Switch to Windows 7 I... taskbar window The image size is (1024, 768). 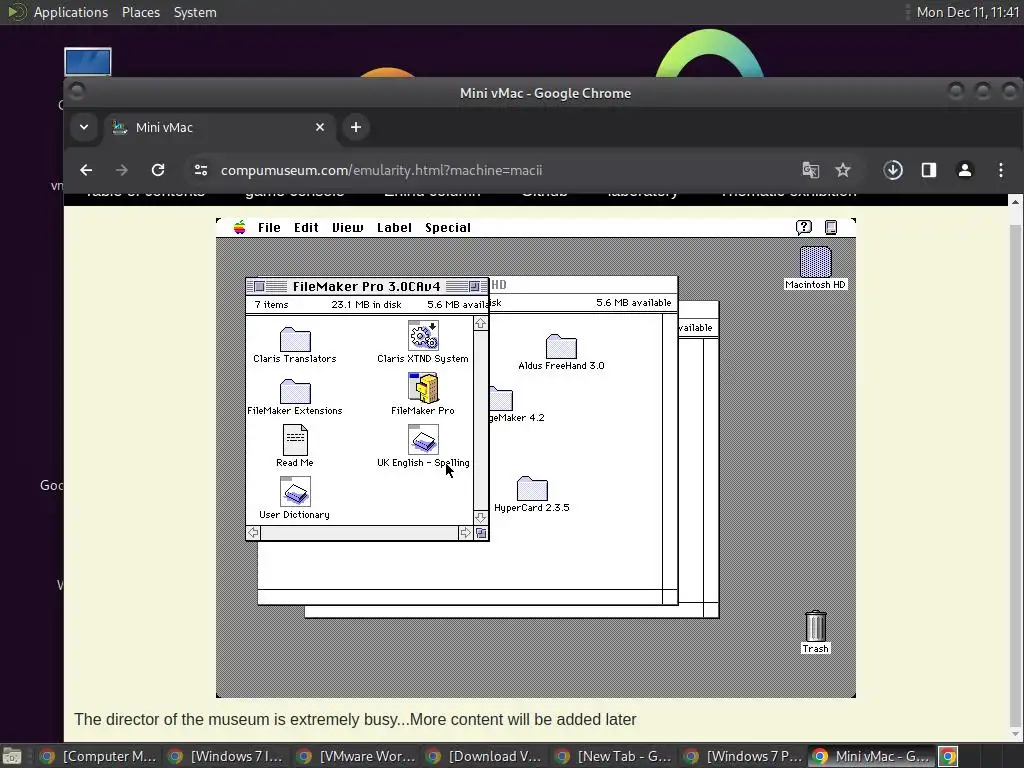226,756
